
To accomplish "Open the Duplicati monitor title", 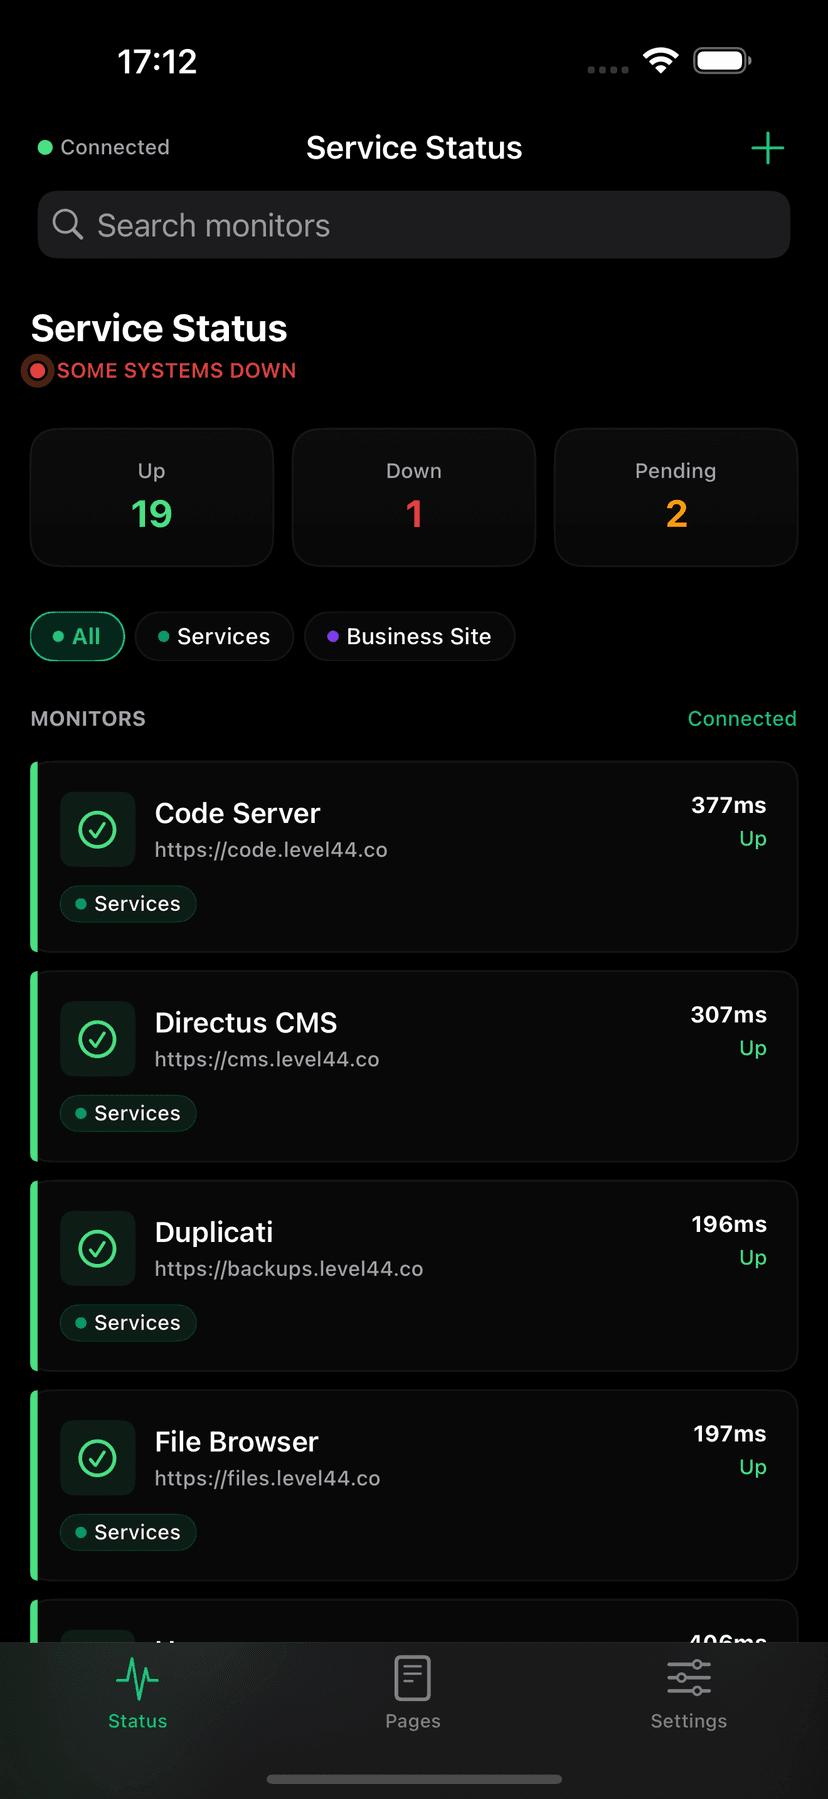I will [214, 1232].
